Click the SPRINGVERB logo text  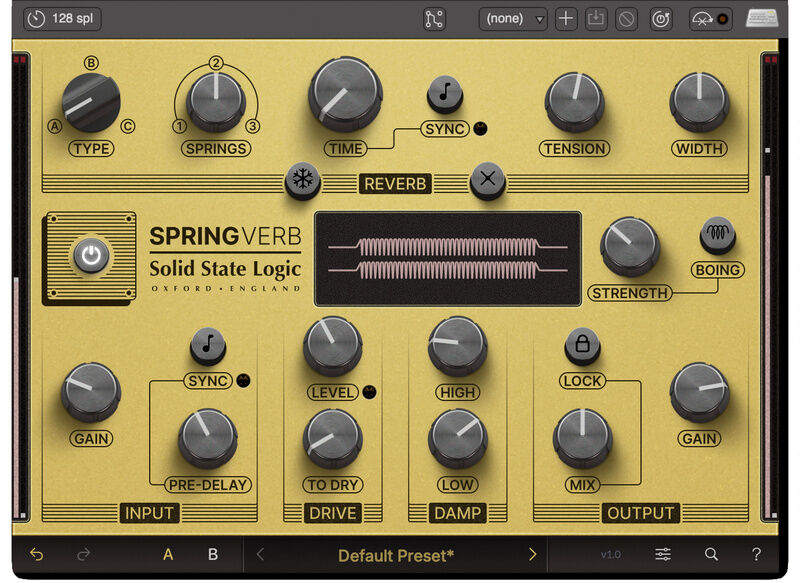click(x=225, y=236)
